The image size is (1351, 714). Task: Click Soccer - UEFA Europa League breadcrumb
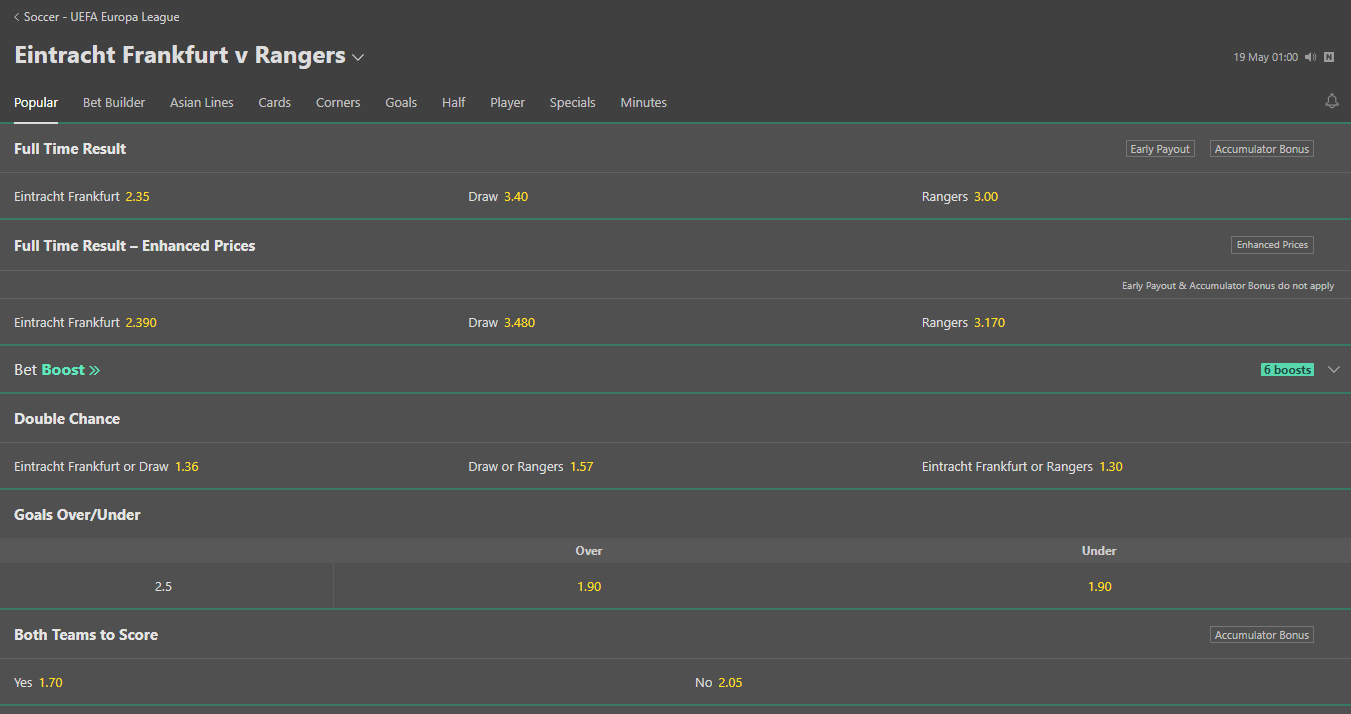pyautogui.click(x=102, y=17)
